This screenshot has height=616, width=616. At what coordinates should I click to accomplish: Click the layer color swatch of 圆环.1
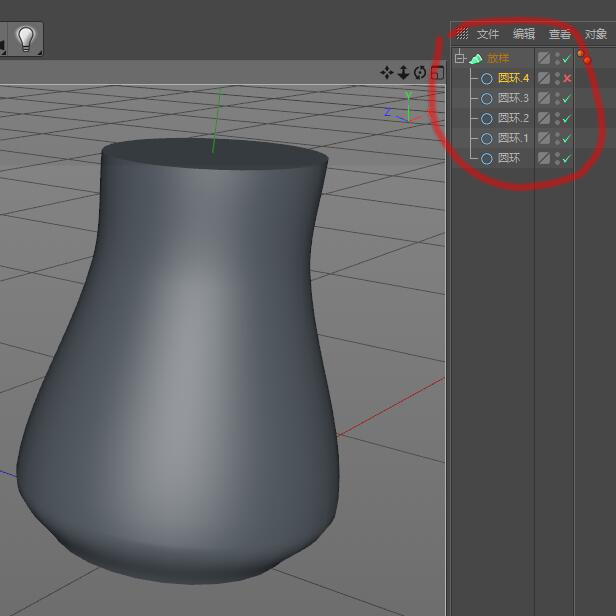(x=544, y=138)
